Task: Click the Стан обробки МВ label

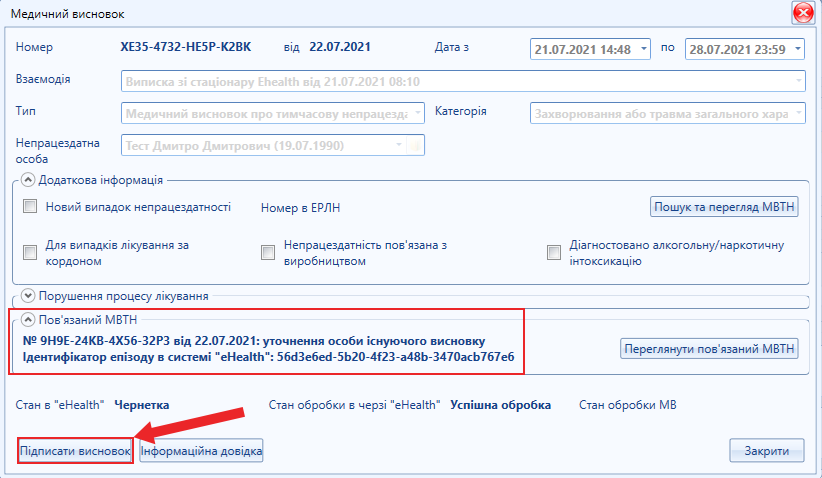Action: (628, 405)
